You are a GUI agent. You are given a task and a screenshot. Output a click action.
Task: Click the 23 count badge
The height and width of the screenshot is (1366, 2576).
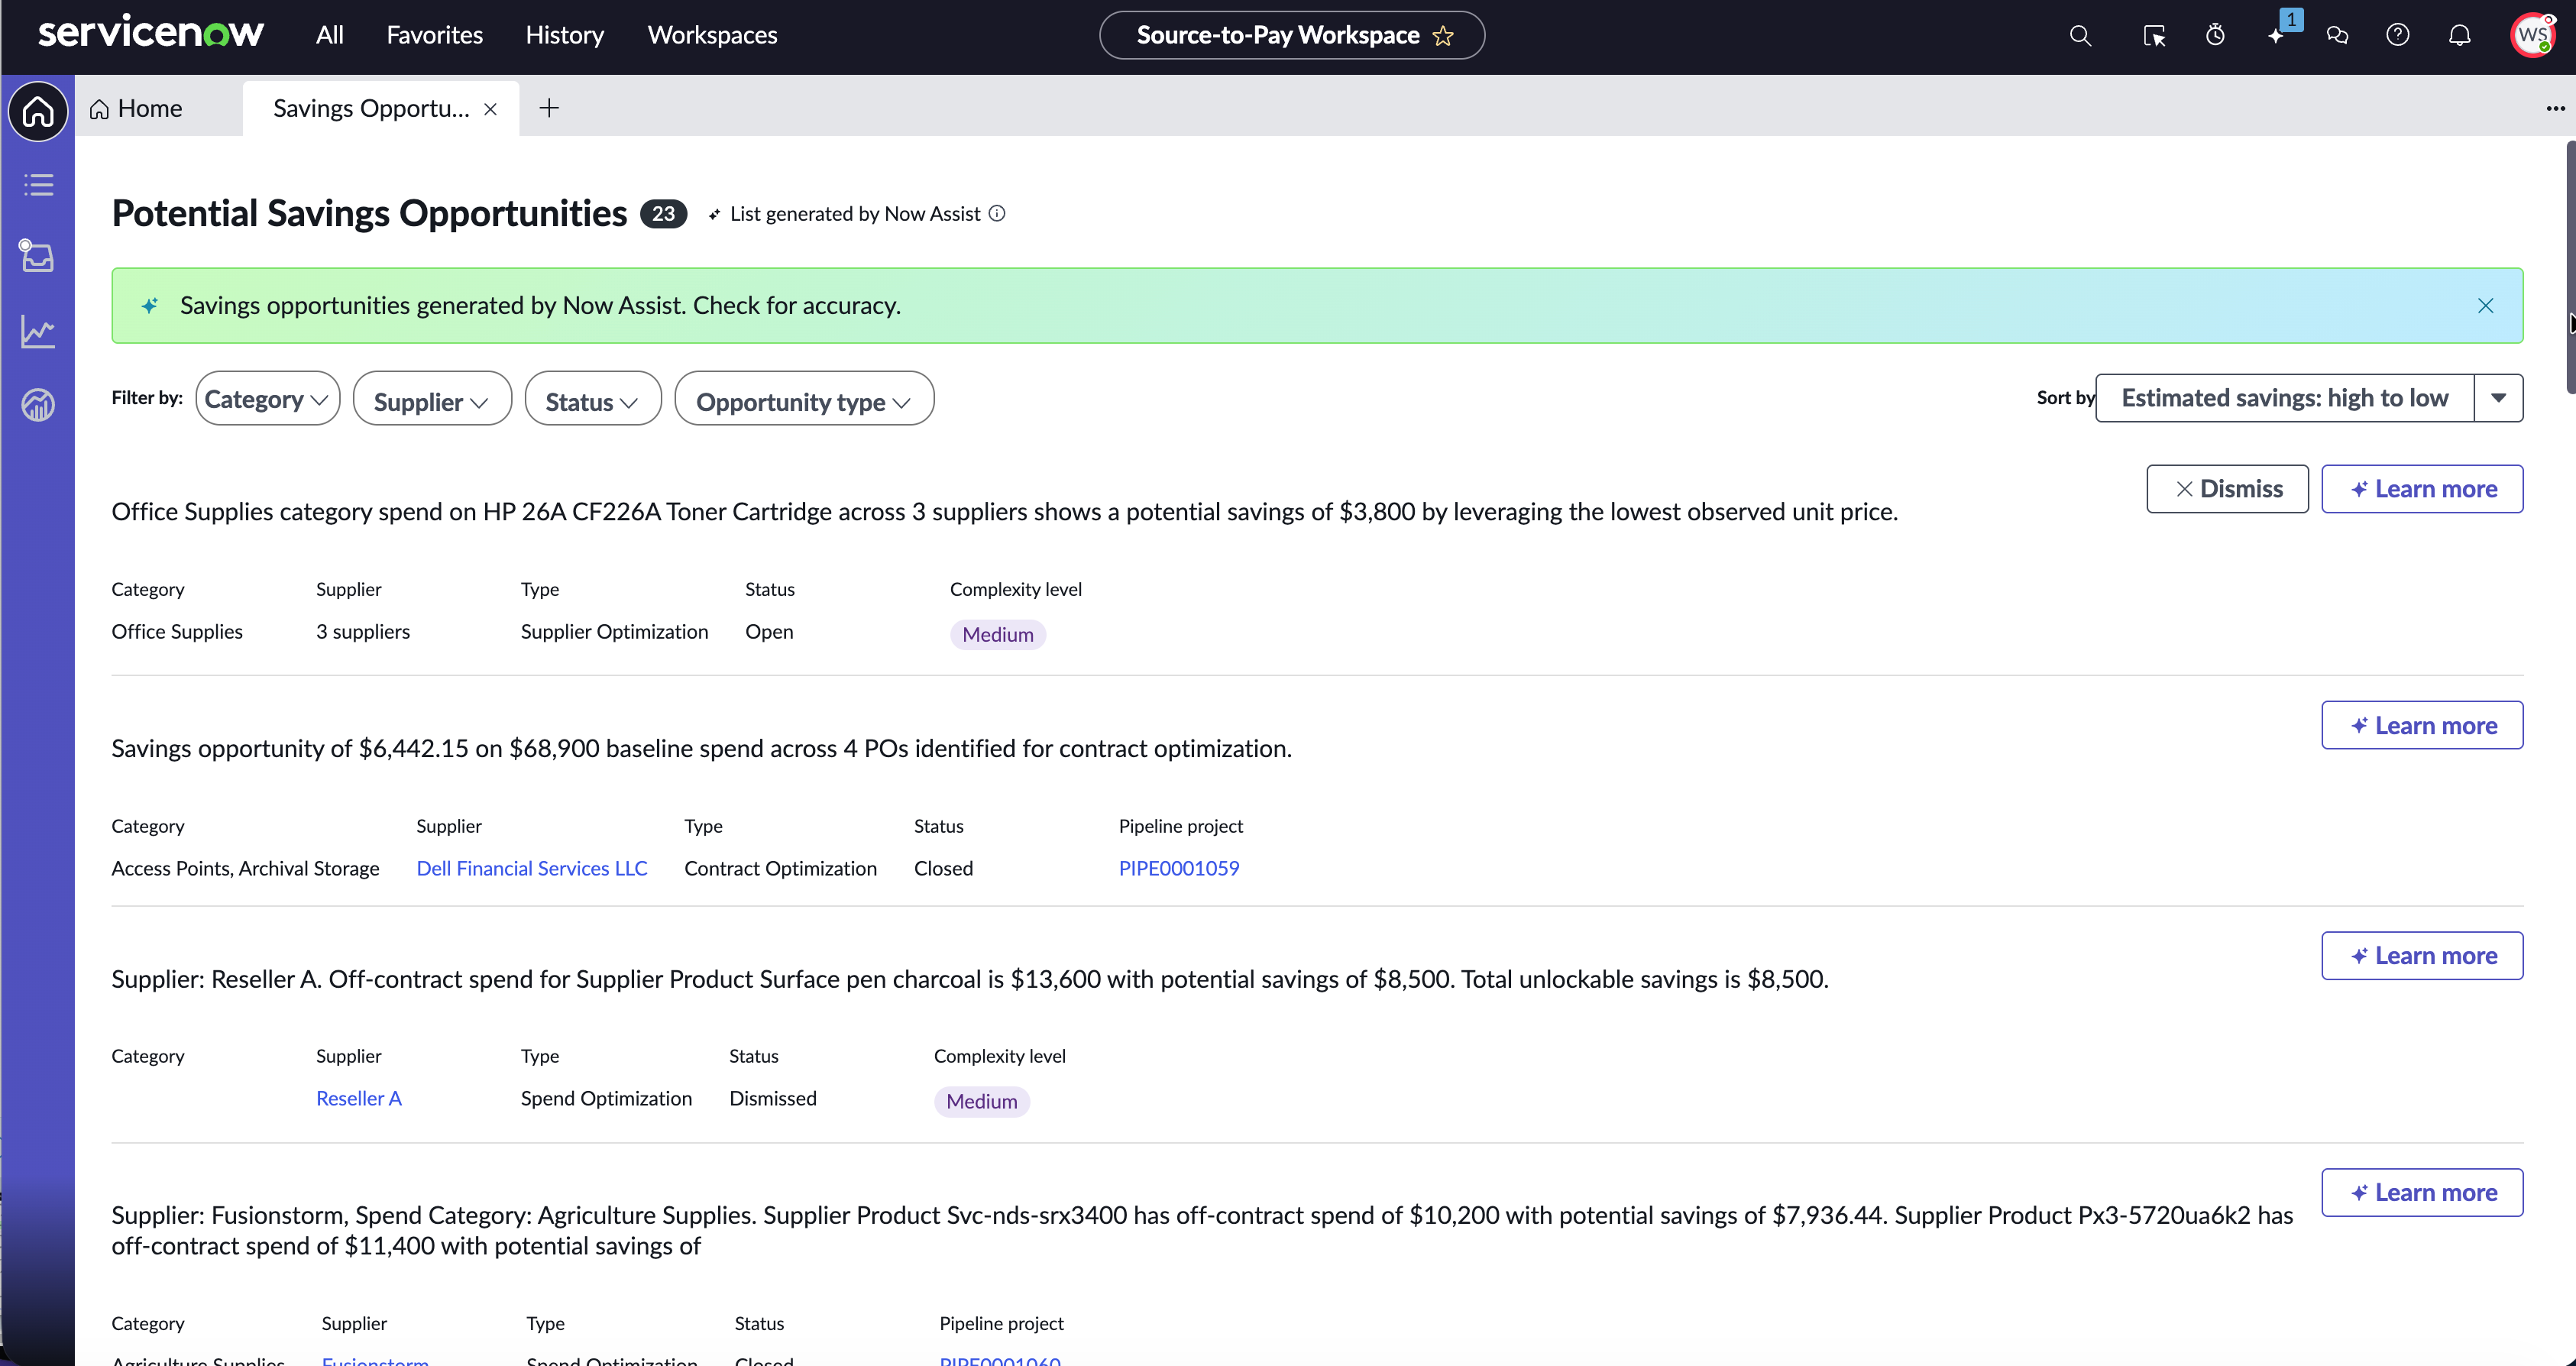click(x=663, y=214)
